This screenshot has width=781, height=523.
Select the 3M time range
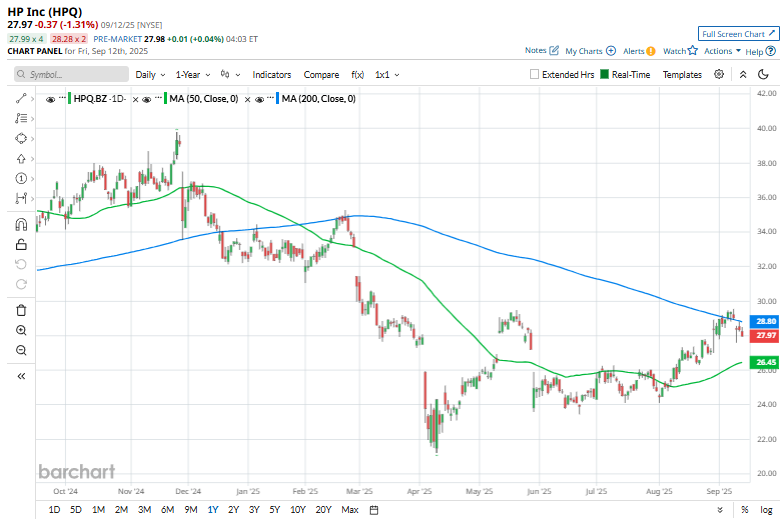point(144,510)
